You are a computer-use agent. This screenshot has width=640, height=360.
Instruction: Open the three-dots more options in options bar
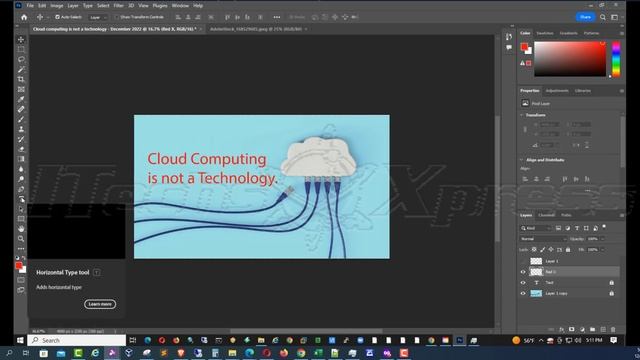pos(277,17)
